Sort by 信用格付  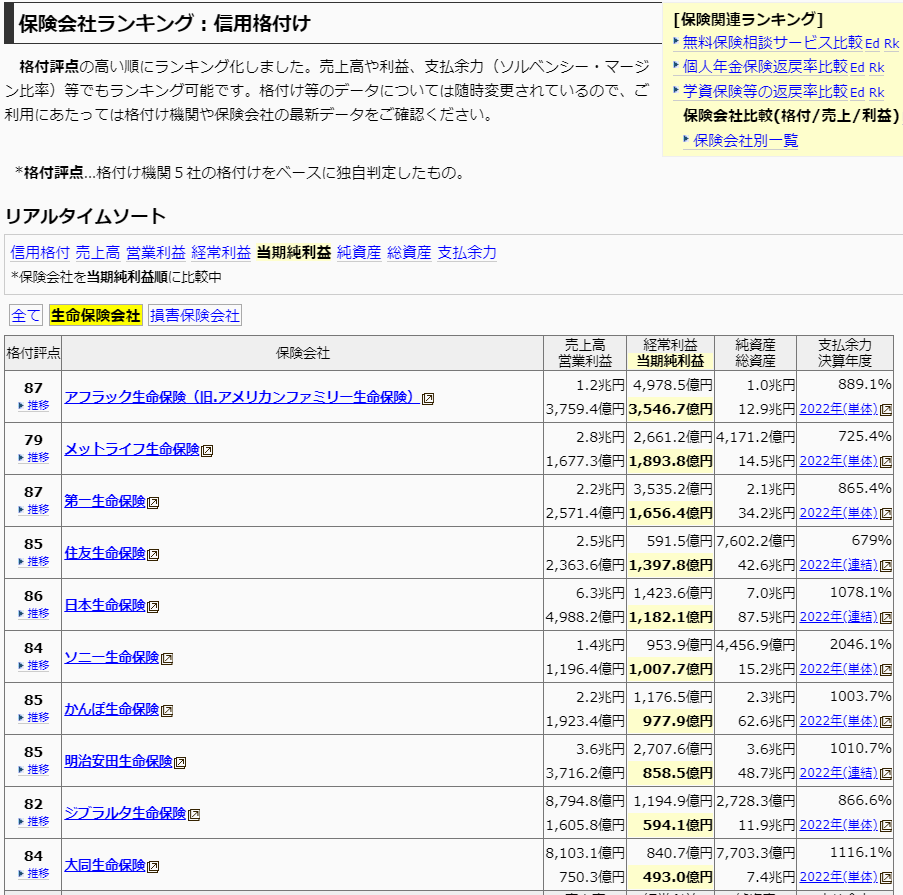click(x=40, y=252)
